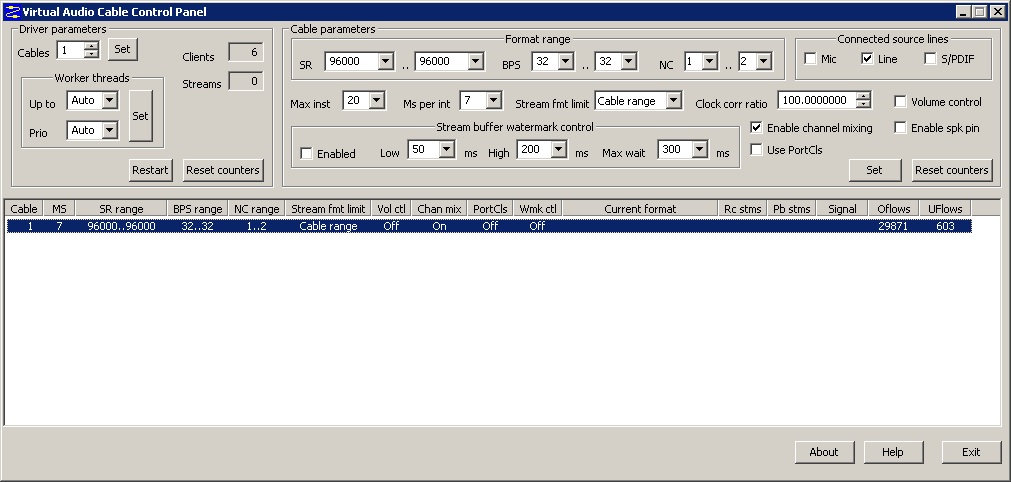Viewport: 1011px width, 482px height.
Task: Select the 96000..96000 cell in cable row
Action: 121,226
